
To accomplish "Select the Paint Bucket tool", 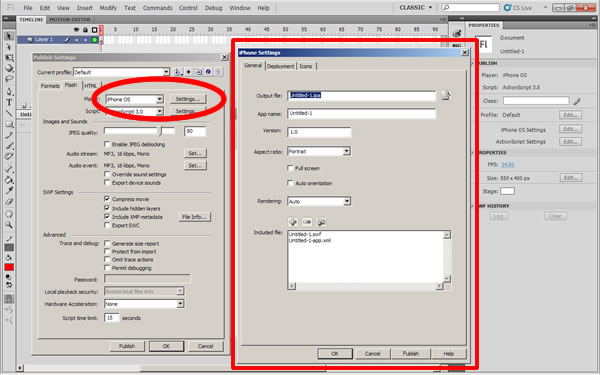I will click(x=9, y=180).
